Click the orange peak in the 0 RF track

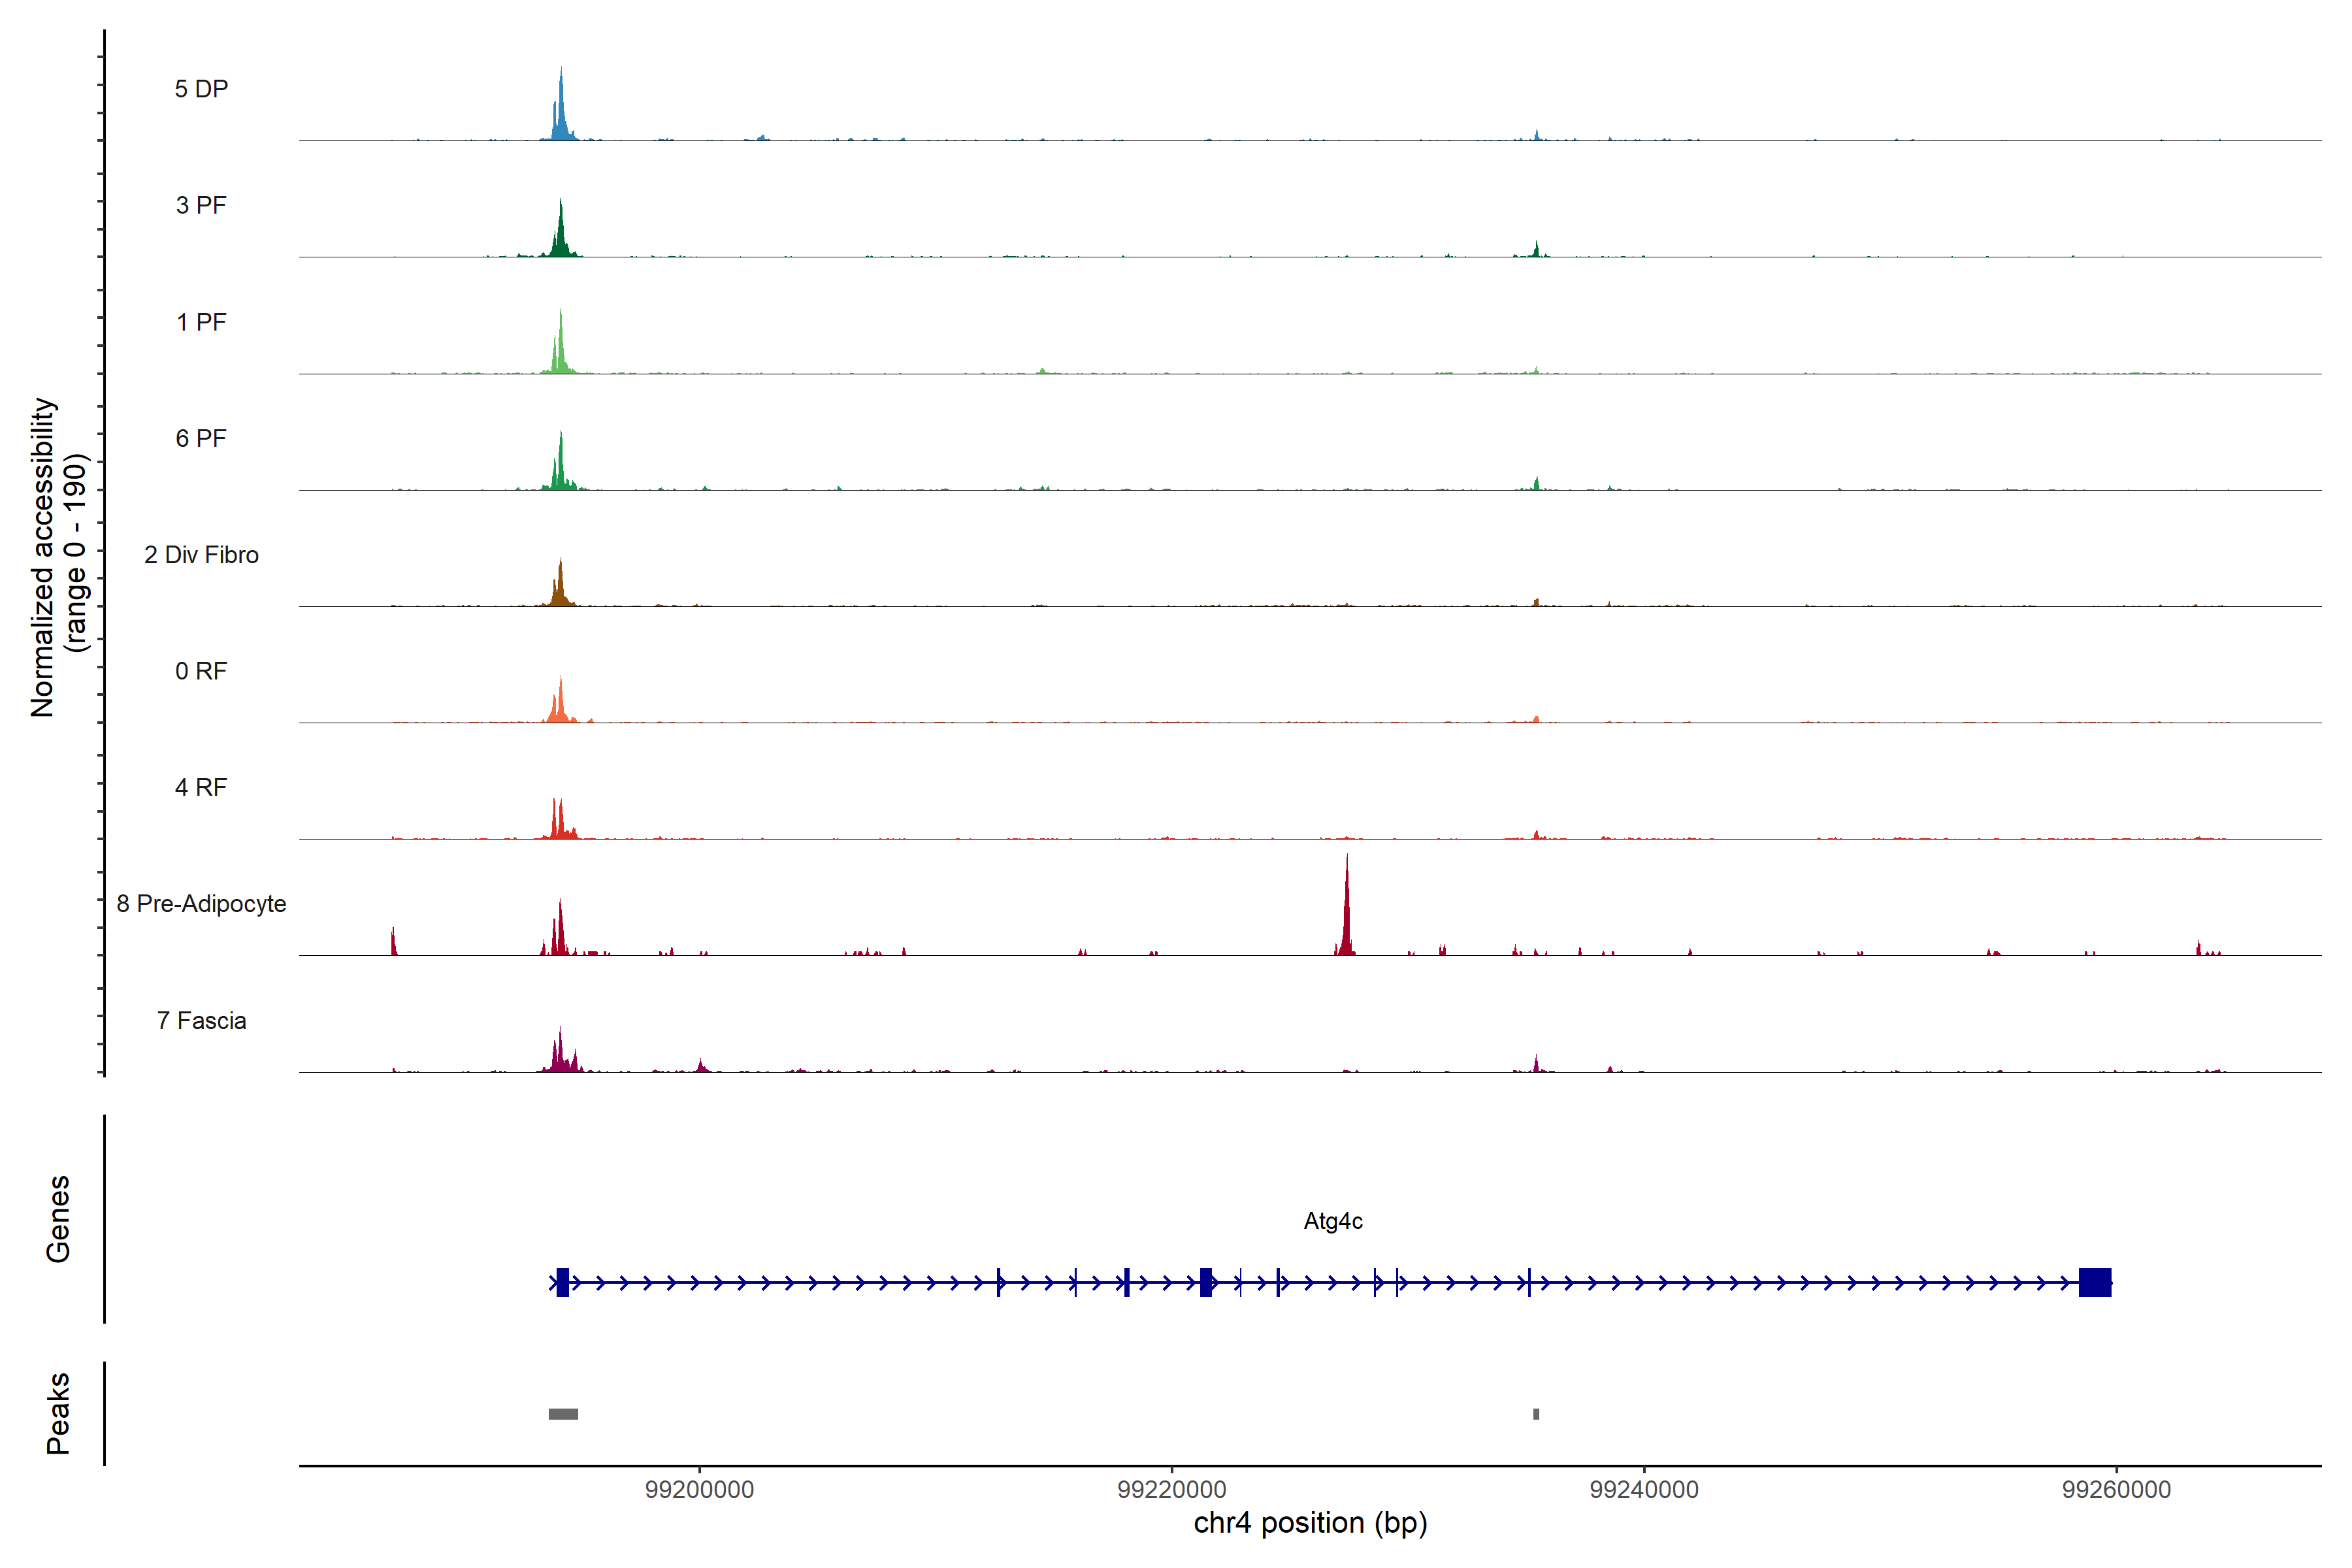[x=561, y=705]
